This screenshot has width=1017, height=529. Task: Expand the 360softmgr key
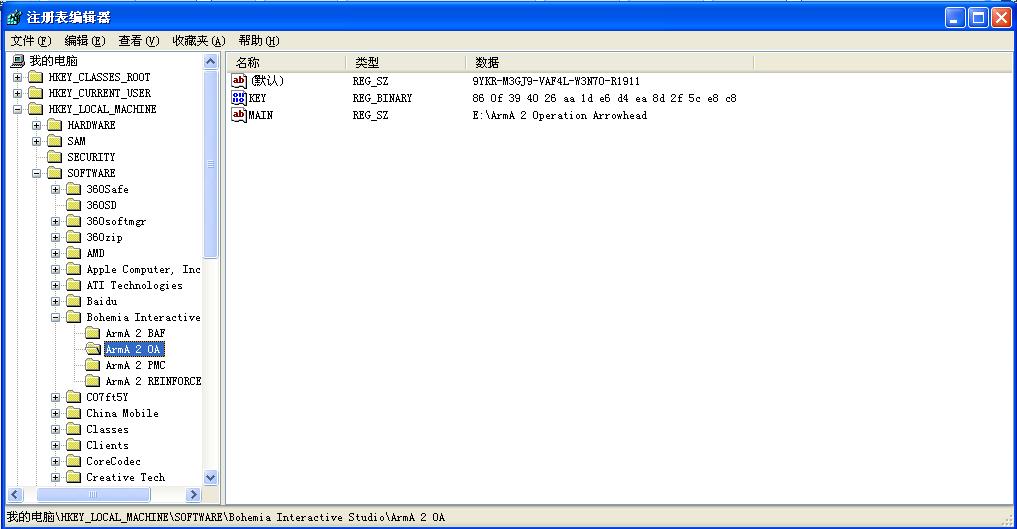click(x=56, y=222)
